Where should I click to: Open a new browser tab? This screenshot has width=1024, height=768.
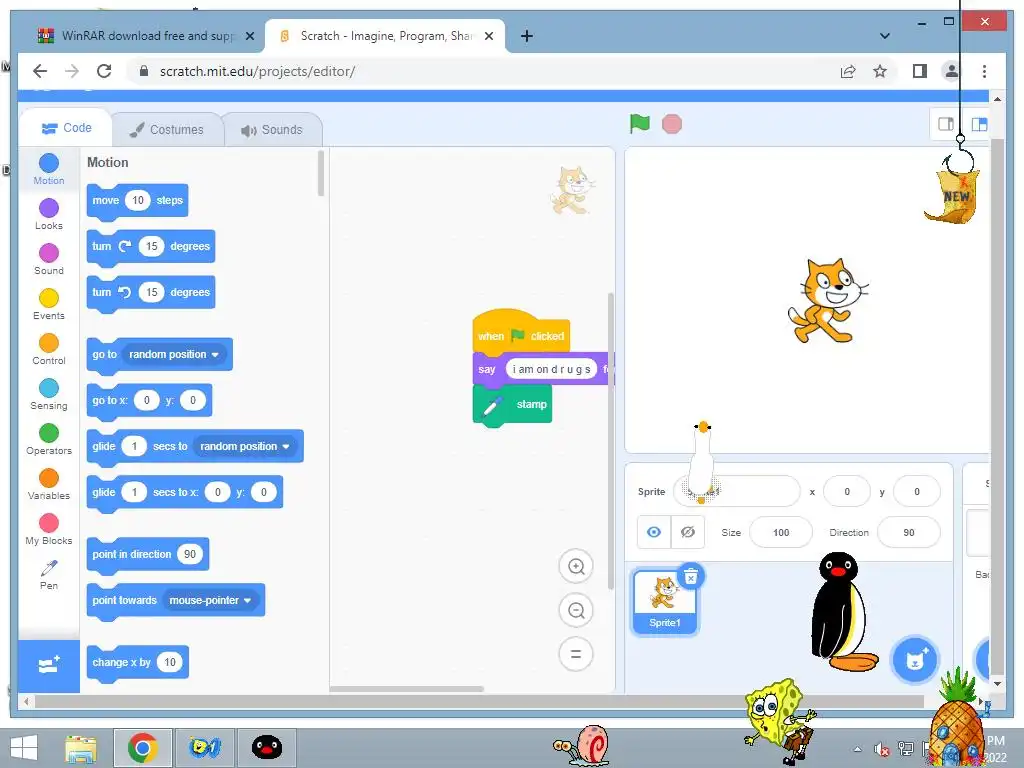[526, 36]
